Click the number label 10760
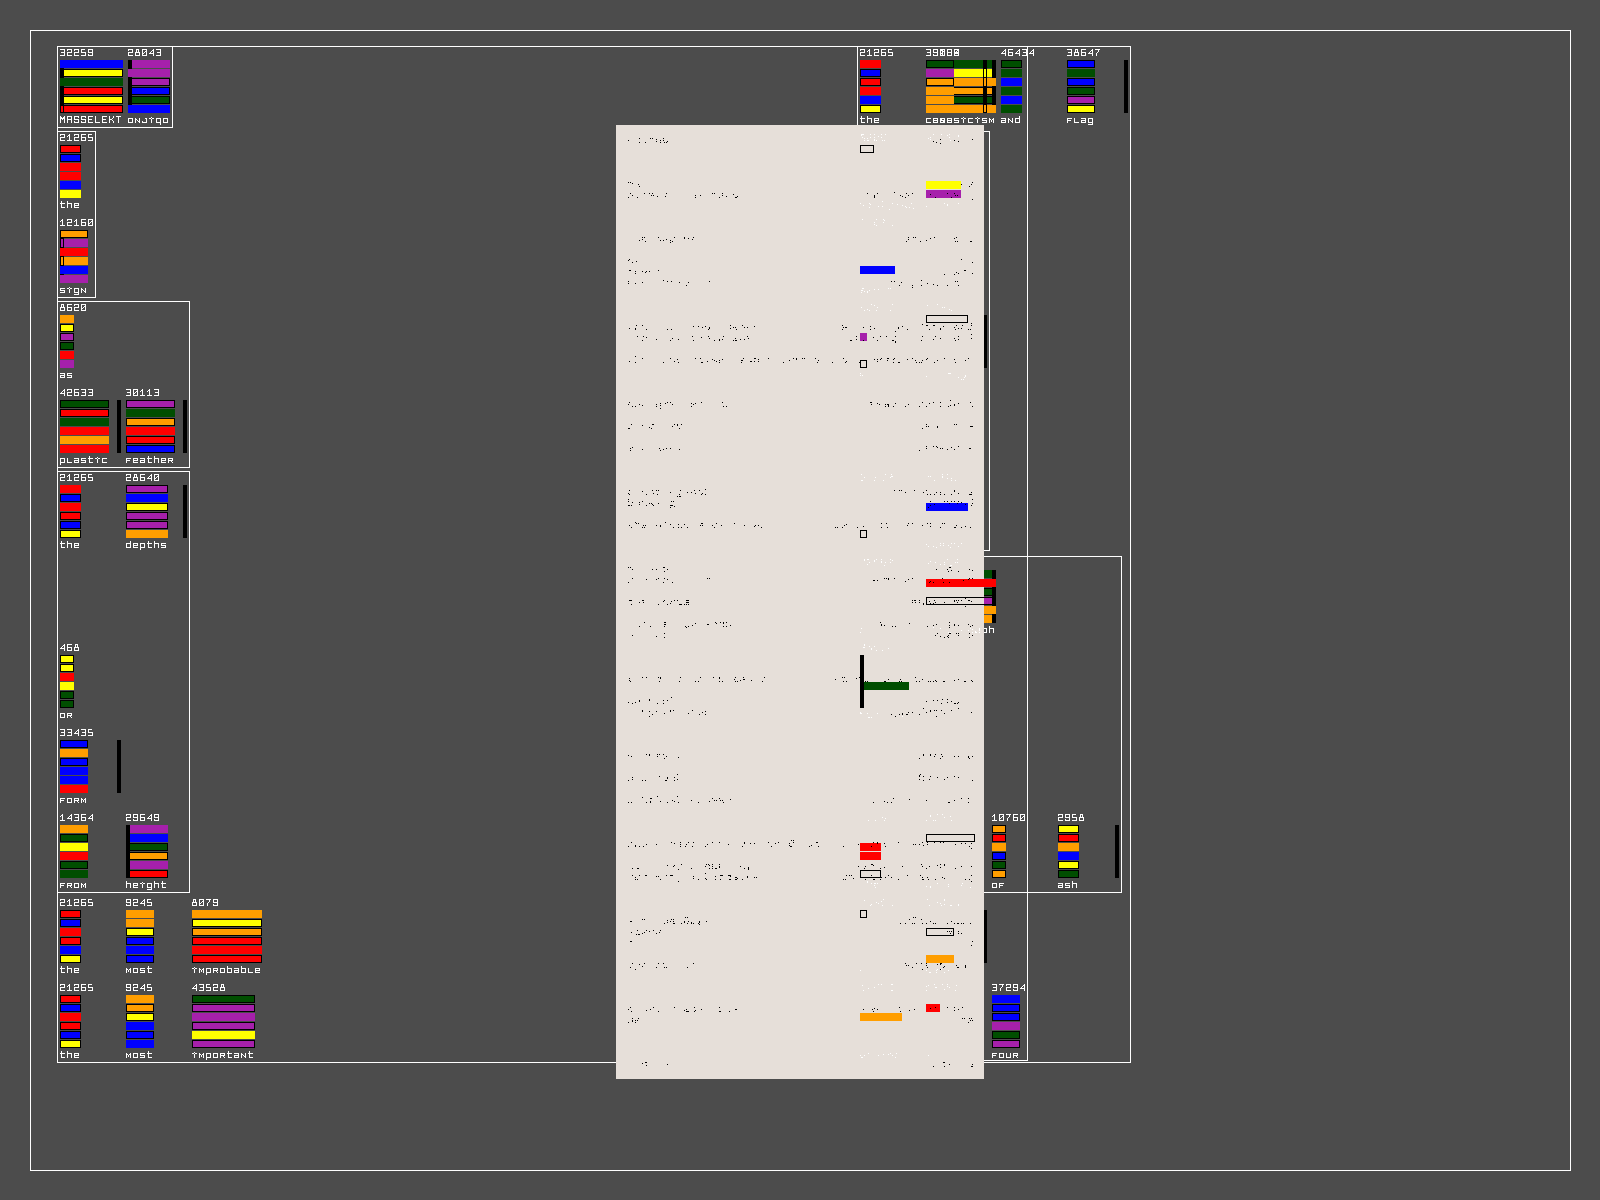Viewport: 1600px width, 1200px height. coord(1008,818)
